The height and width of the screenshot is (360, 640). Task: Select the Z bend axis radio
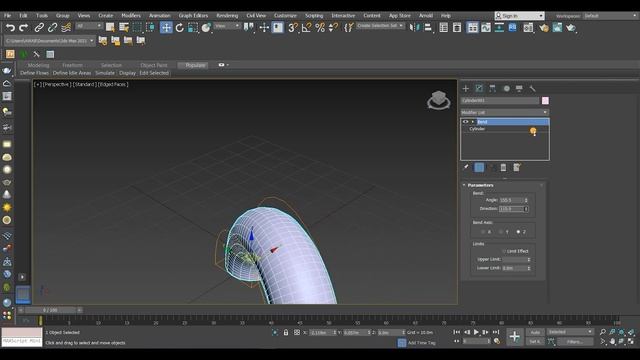pos(518,232)
